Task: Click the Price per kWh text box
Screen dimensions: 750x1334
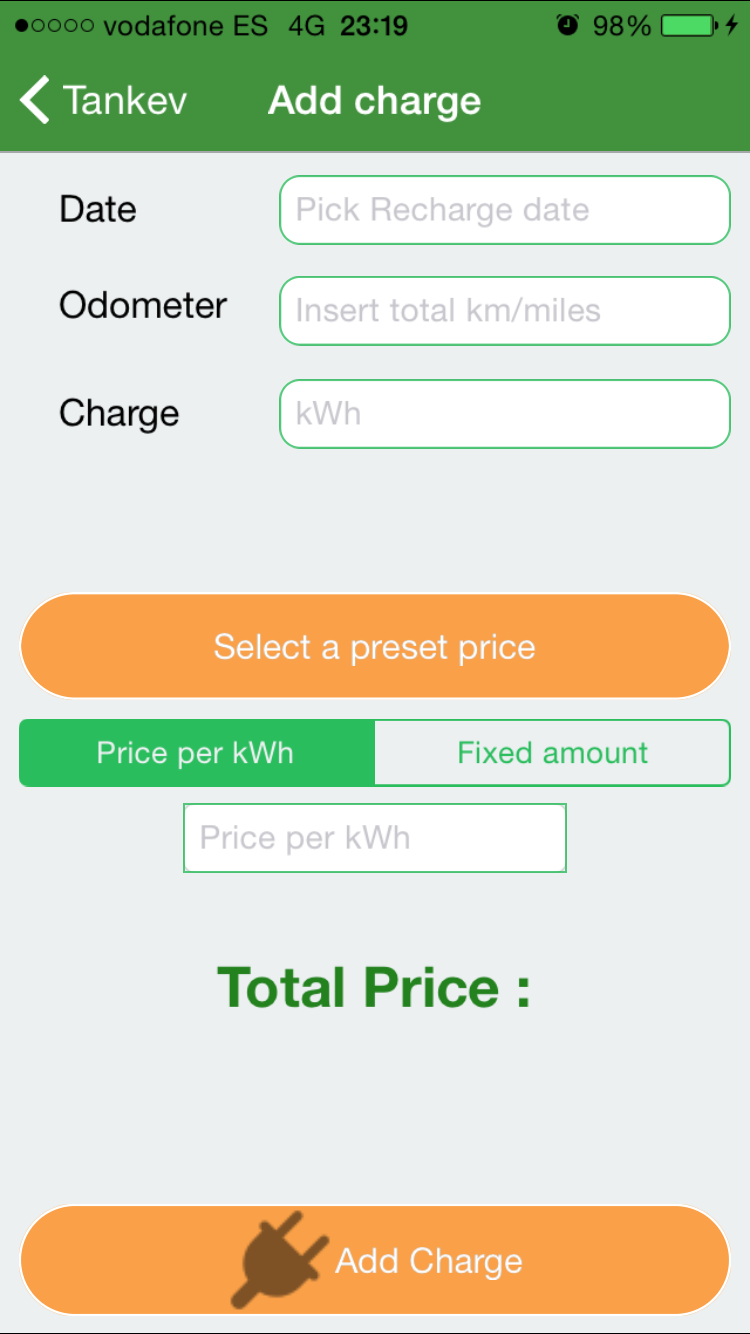Action: point(375,838)
